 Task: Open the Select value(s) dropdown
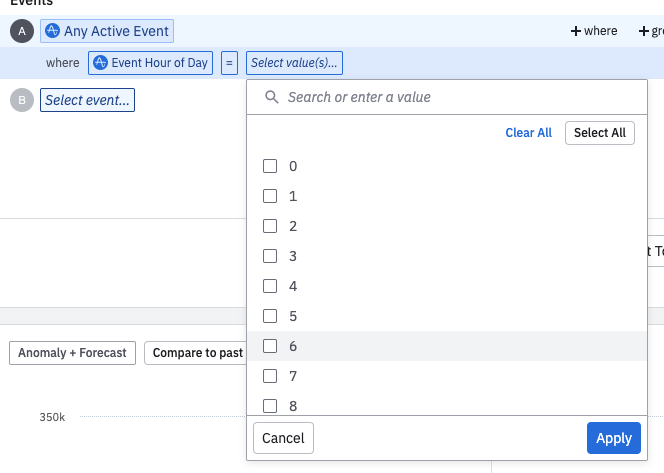pyautogui.click(x=294, y=63)
